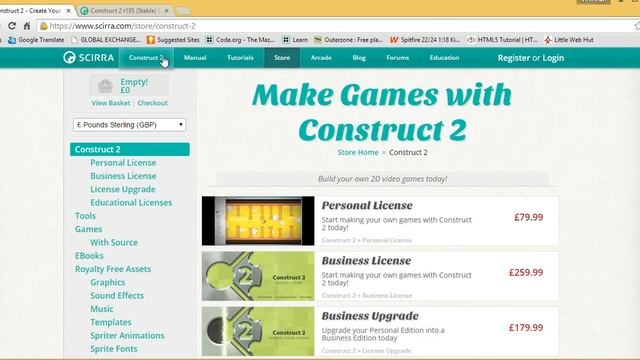The height and width of the screenshot is (360, 640).
Task: Reload the page with refresh icon
Action: click(12, 26)
